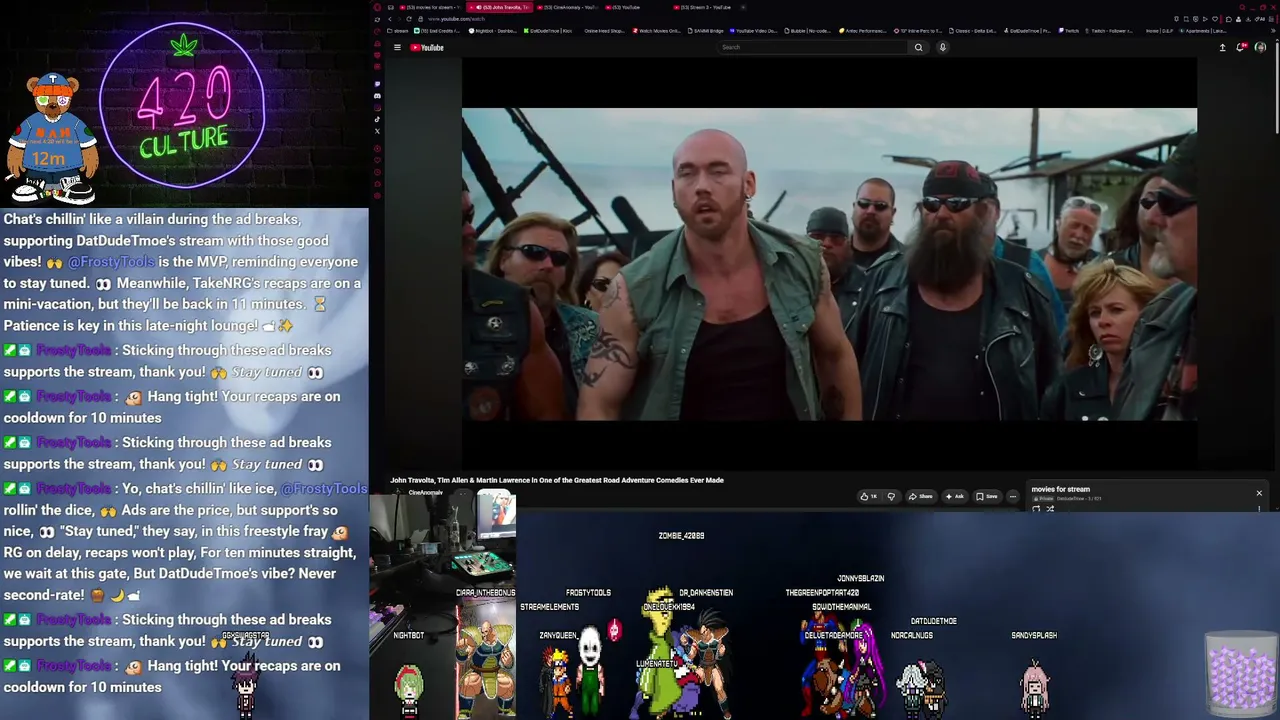The width and height of the screenshot is (1280, 720).
Task: Open the YouTube guide hamburger menu
Action: point(397,47)
